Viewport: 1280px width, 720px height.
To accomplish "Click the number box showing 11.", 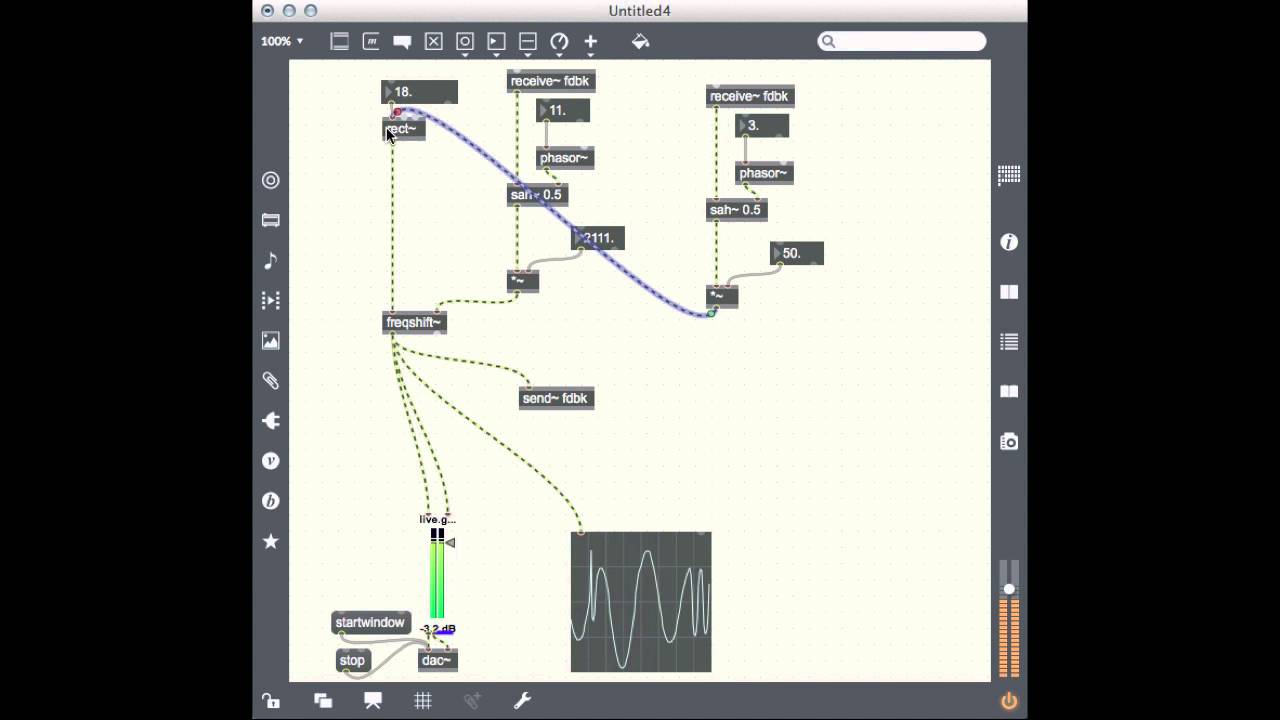I will point(563,111).
